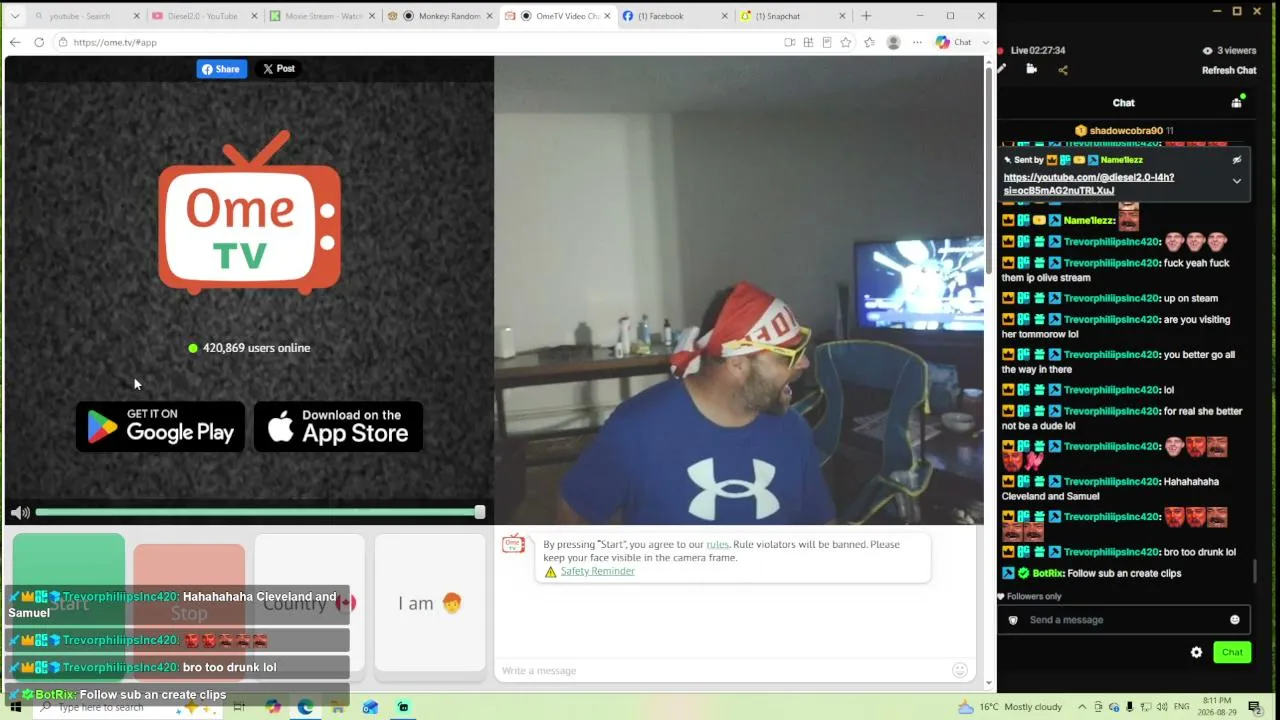Open the Copilot Chat button
The image size is (1280, 720).
(x=954, y=42)
